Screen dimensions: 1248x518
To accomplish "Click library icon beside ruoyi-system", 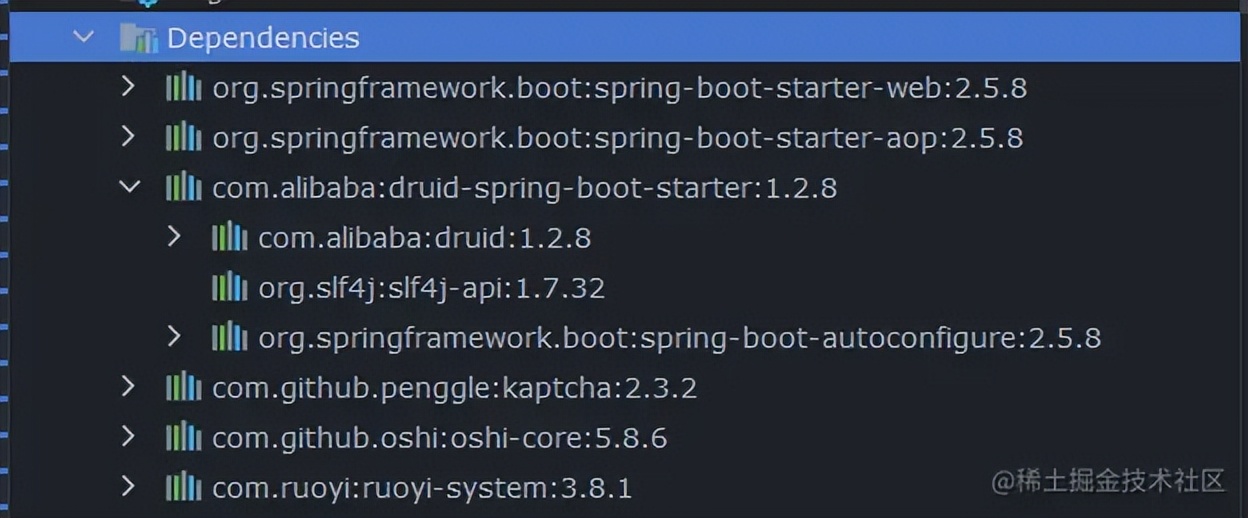I will point(183,488).
